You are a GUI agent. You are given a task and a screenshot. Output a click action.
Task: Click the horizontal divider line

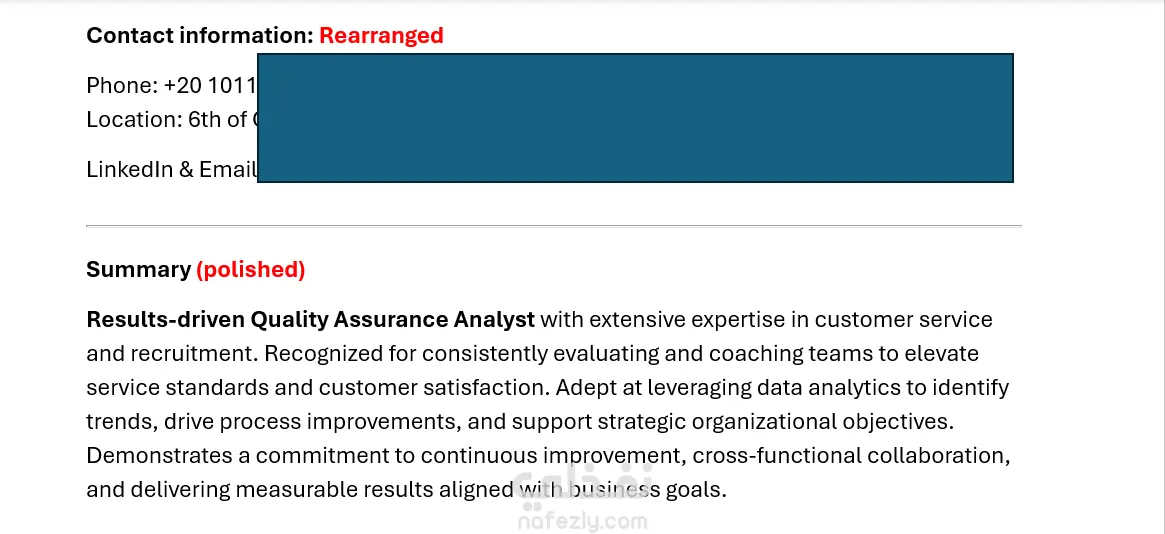coord(553,227)
